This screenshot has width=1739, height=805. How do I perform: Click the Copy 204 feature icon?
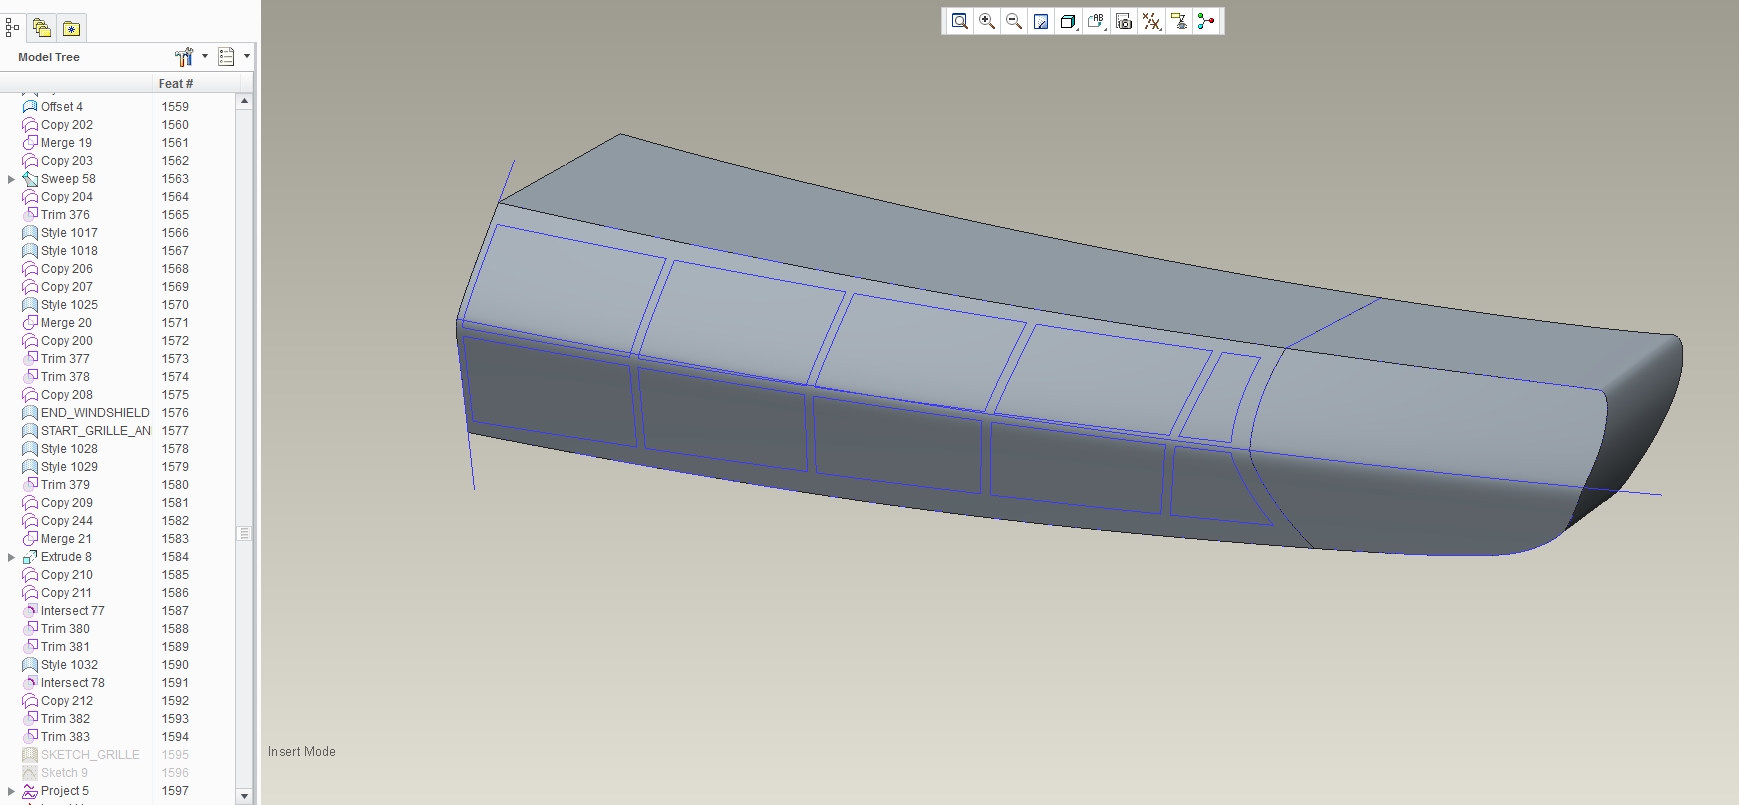coord(30,197)
